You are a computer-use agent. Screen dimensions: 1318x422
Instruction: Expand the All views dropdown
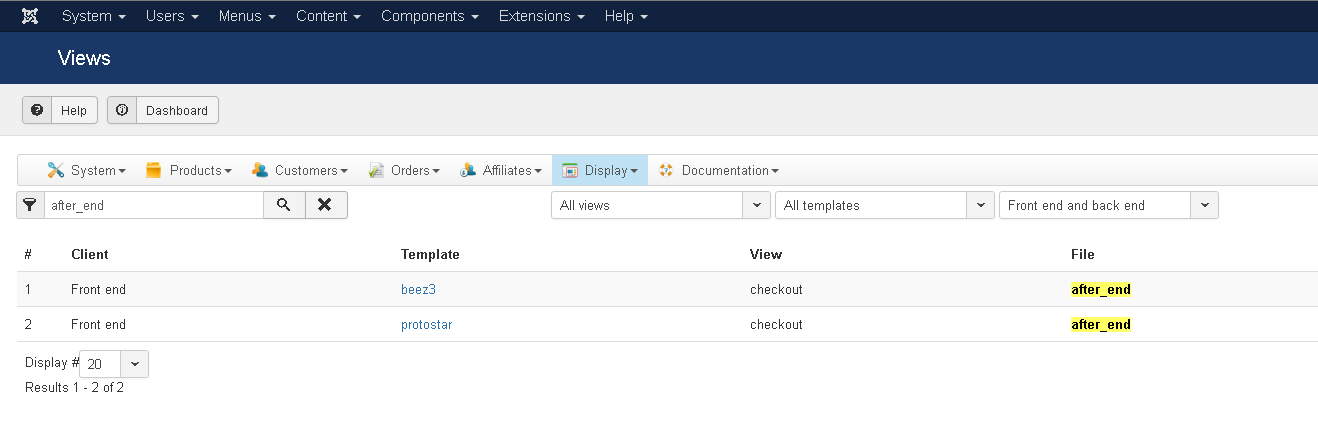(660, 205)
